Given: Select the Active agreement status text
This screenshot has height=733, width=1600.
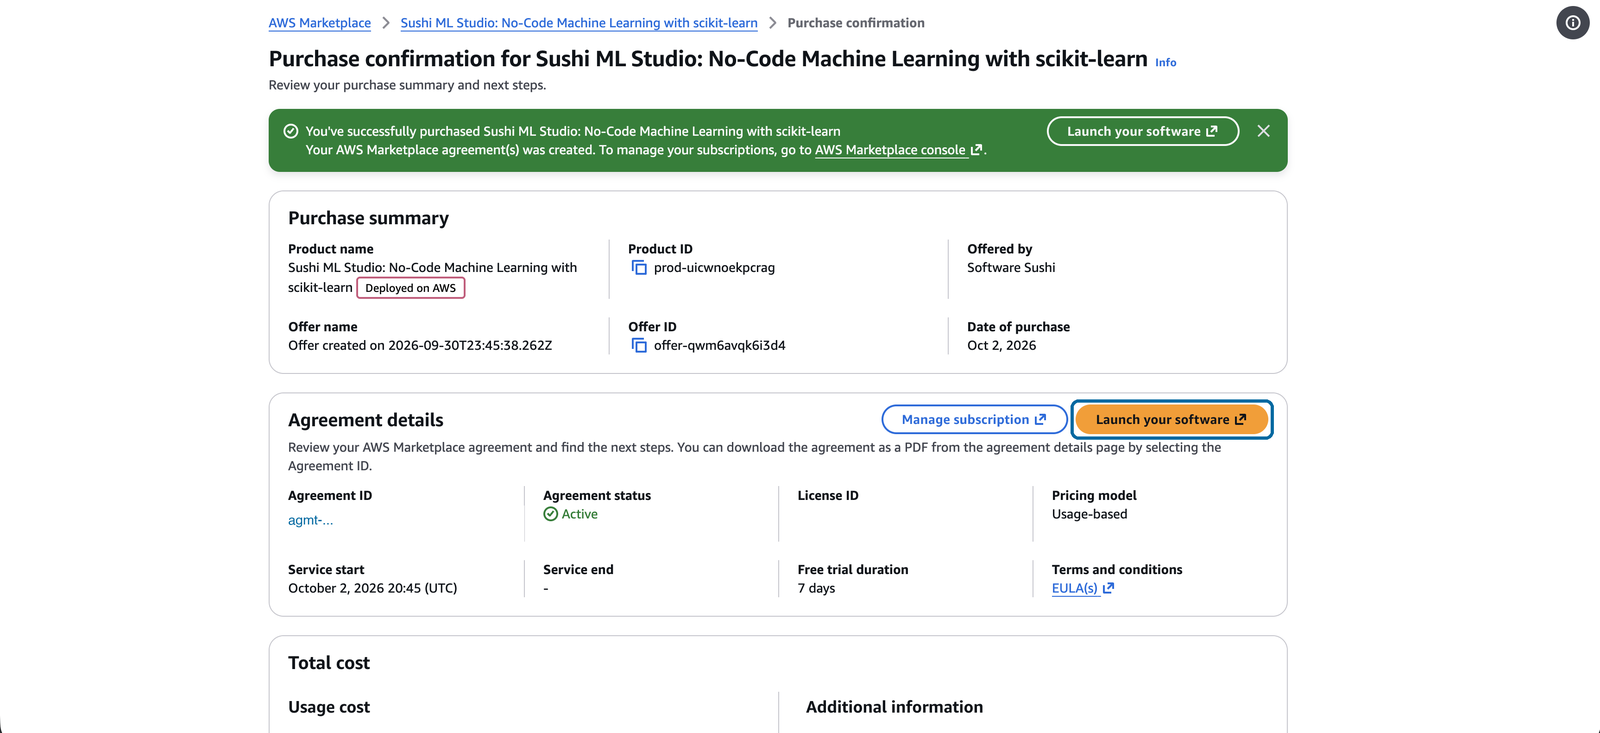Looking at the screenshot, I should (579, 514).
